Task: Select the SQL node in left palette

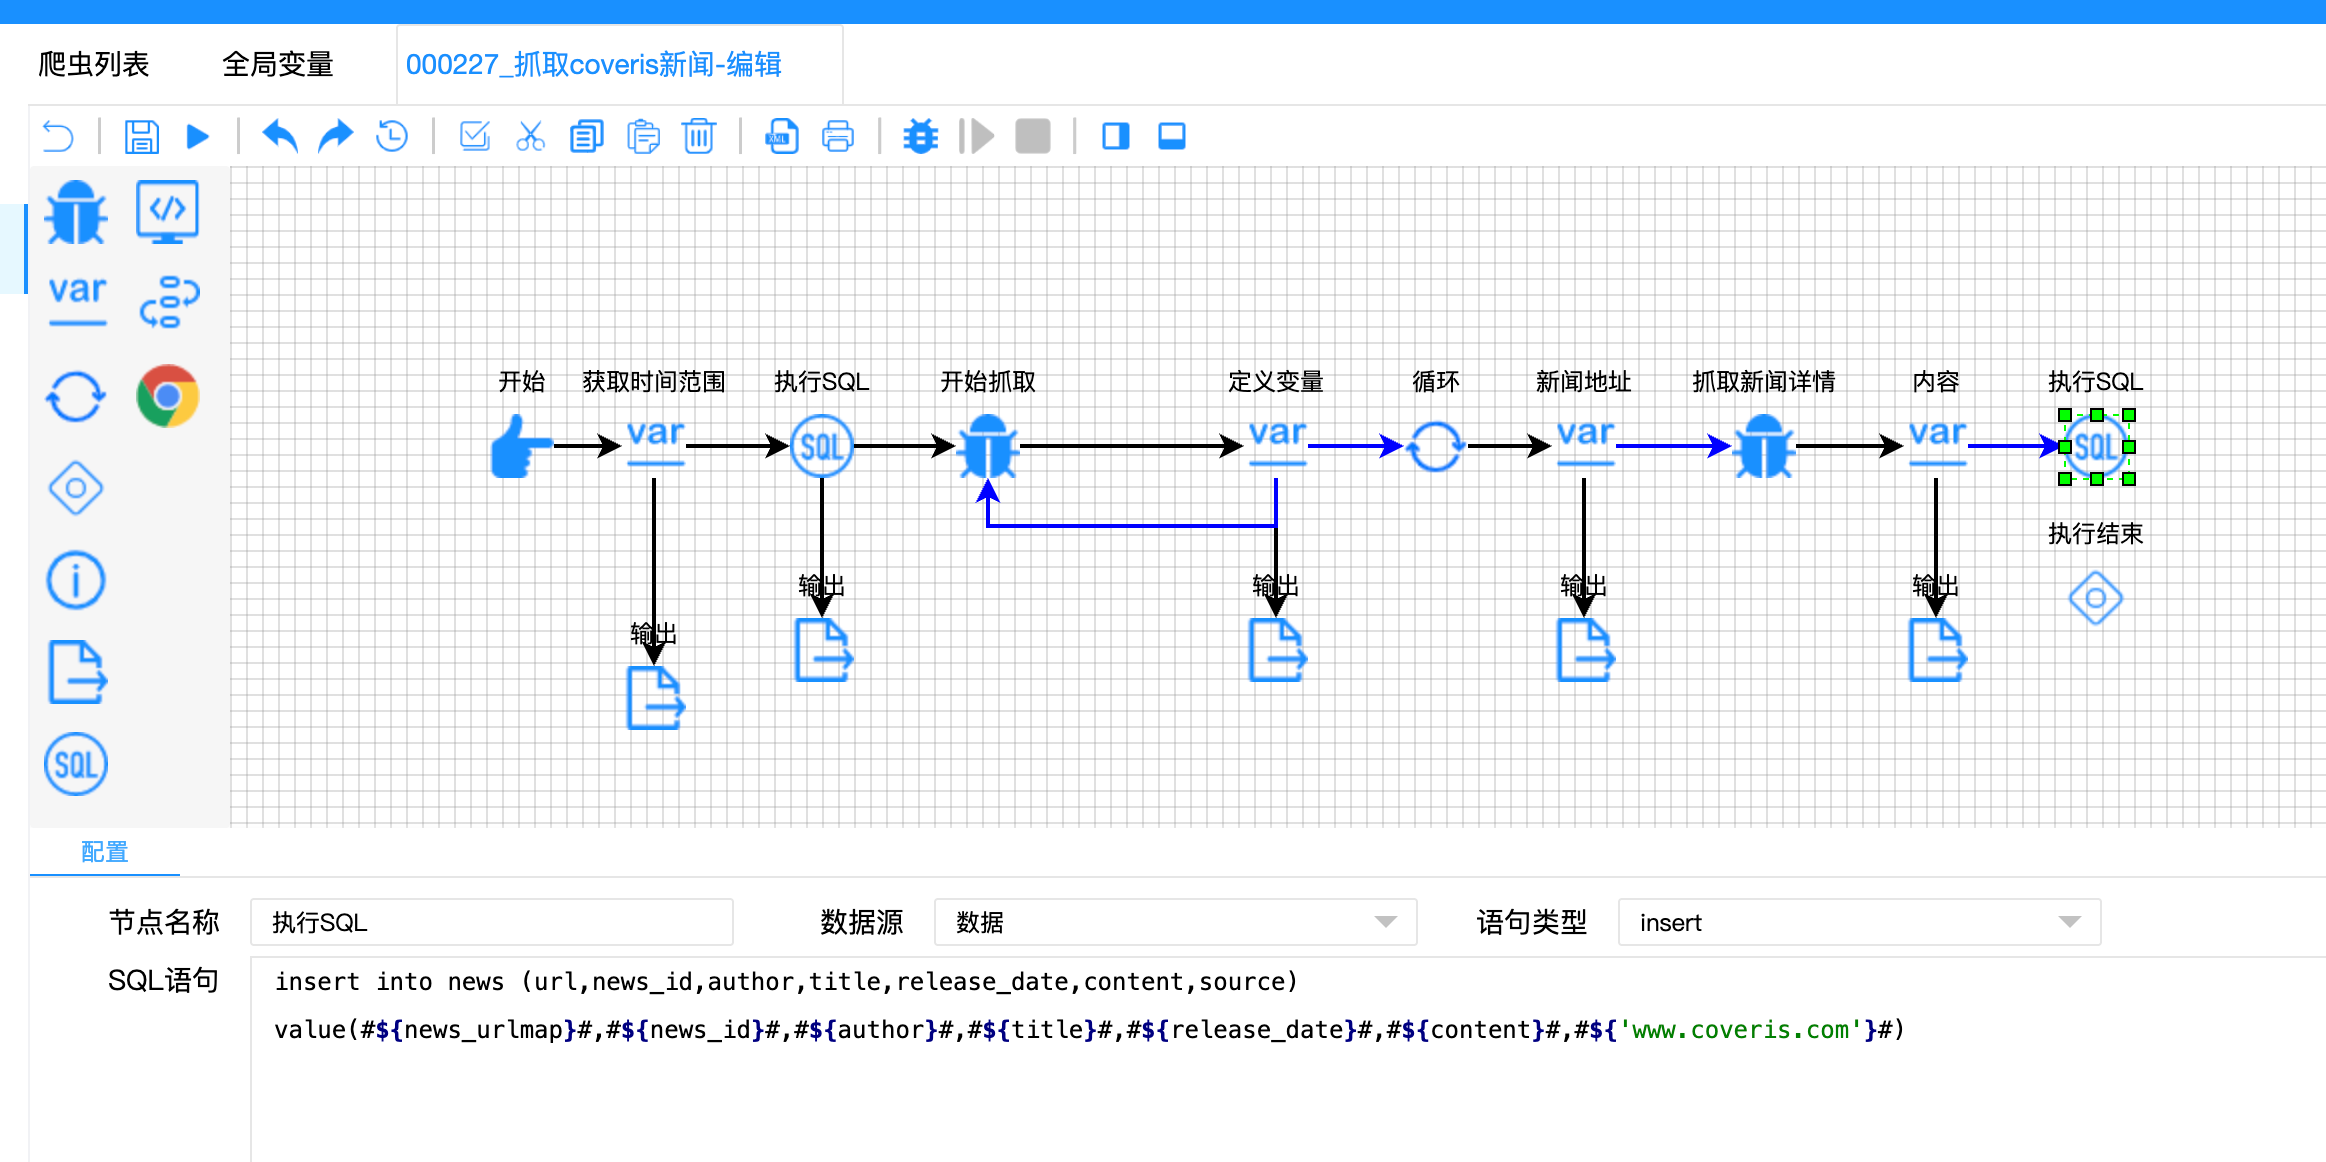Action: (76, 765)
